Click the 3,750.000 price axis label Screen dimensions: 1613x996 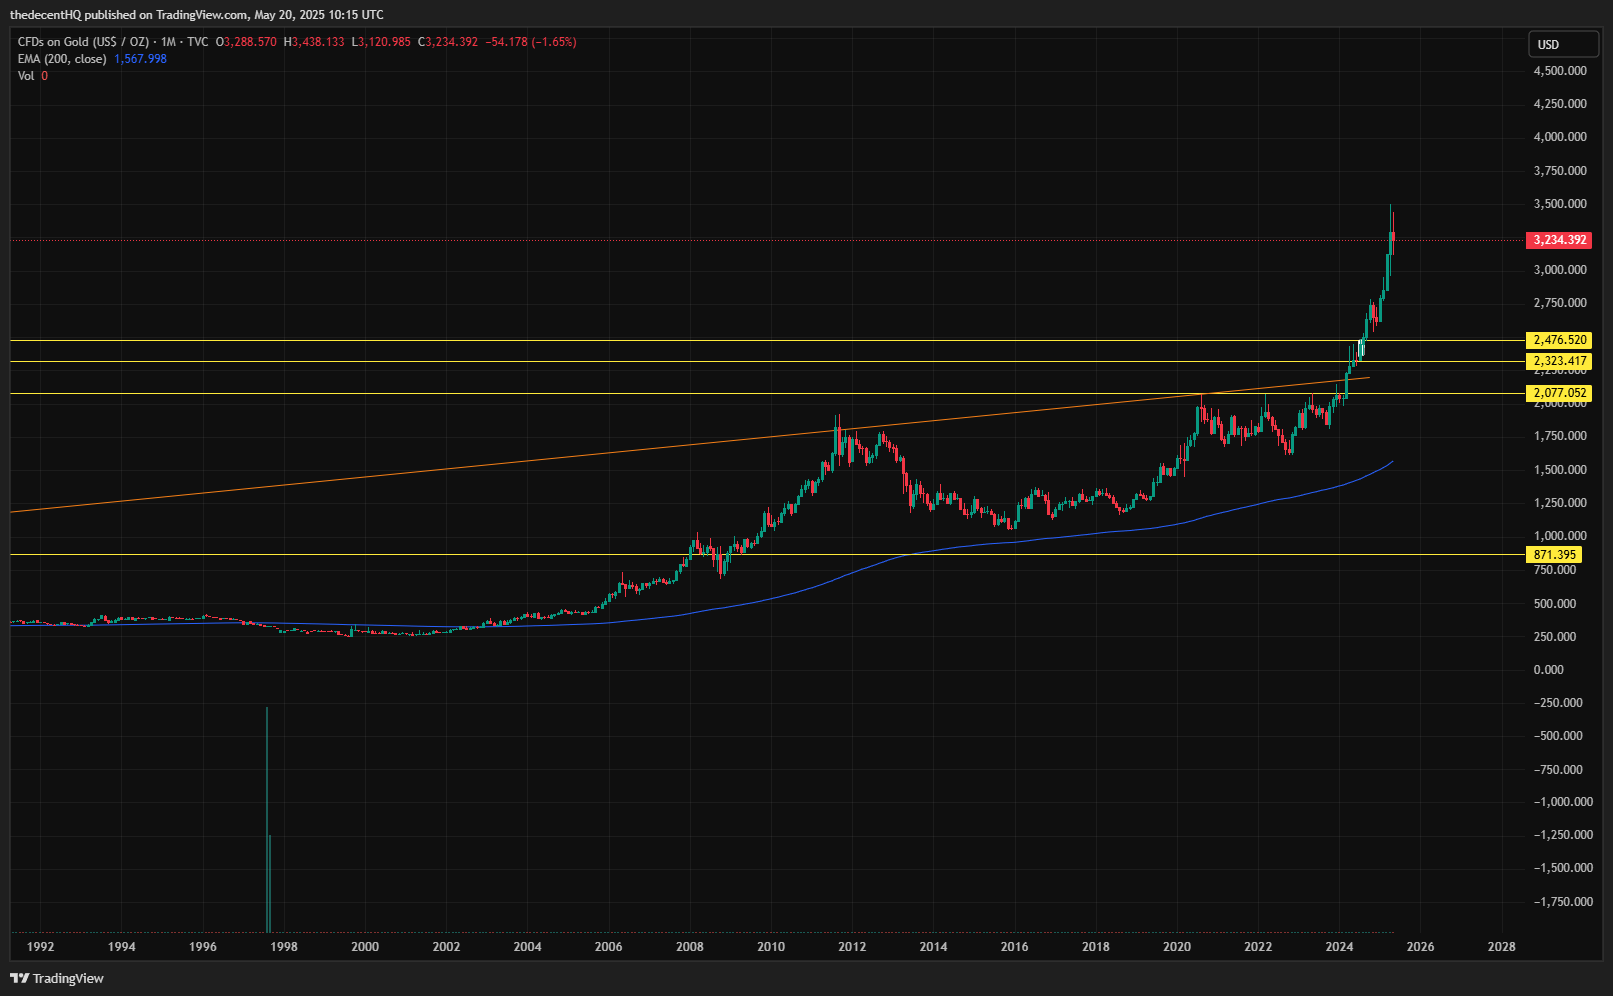point(1560,171)
